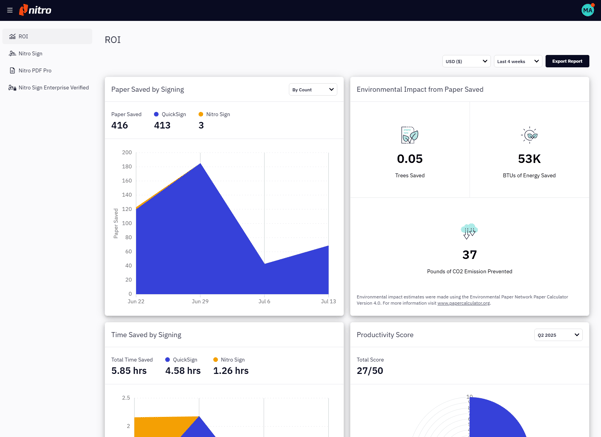This screenshot has height=437, width=601.
Task: Toggle Nitro Sign orange legend in Paper Saved
Action: tap(217, 114)
